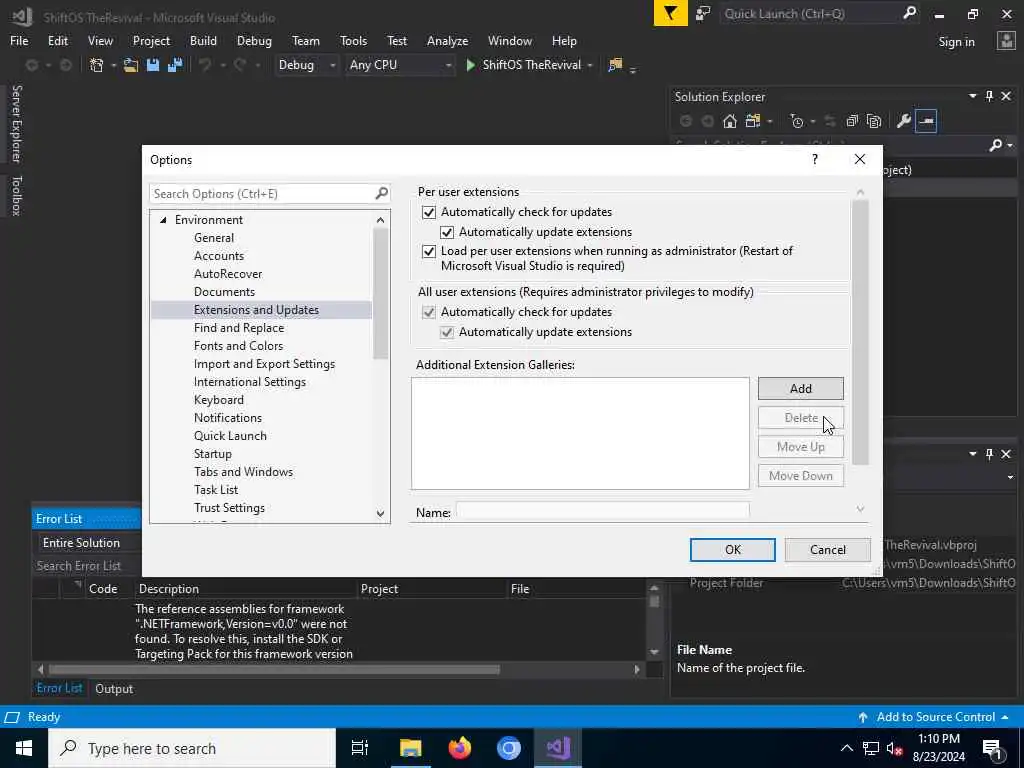The width and height of the screenshot is (1024, 768).
Task: Switch to the Output tab
Action: tap(114, 688)
